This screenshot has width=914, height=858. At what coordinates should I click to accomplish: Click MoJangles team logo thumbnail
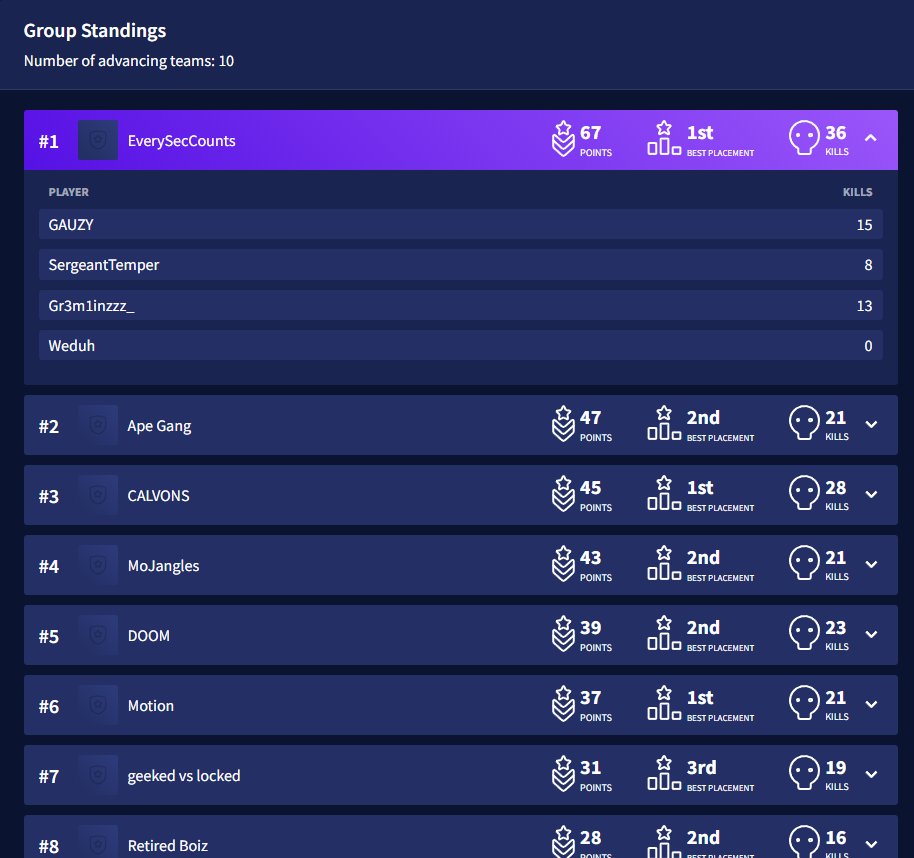click(x=98, y=565)
